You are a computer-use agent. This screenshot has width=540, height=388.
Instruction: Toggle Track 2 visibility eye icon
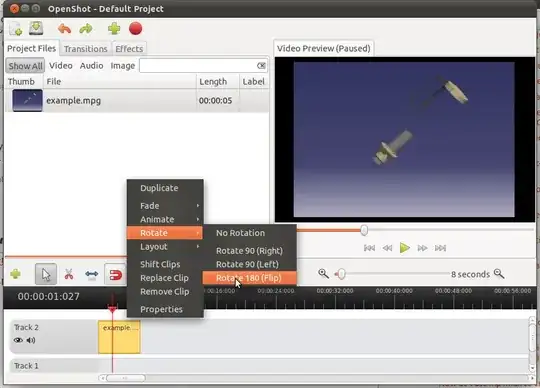point(18,340)
